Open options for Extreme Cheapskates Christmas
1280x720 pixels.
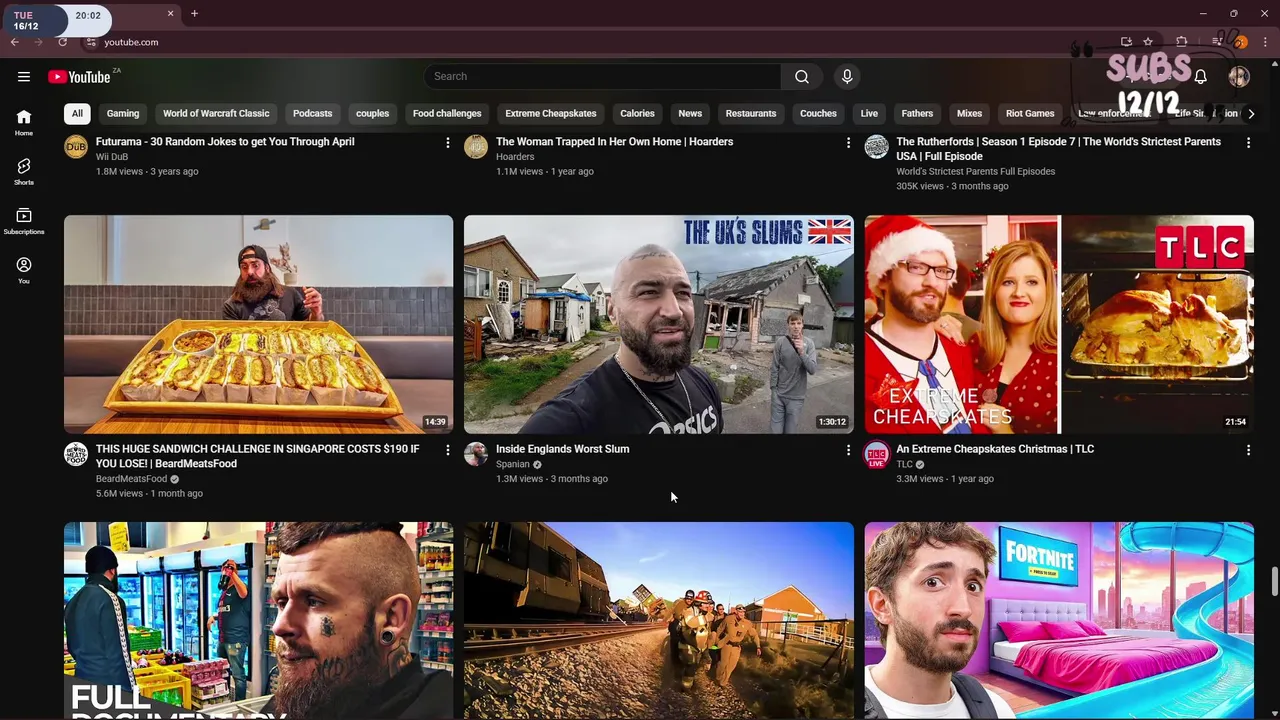[x=1248, y=450]
